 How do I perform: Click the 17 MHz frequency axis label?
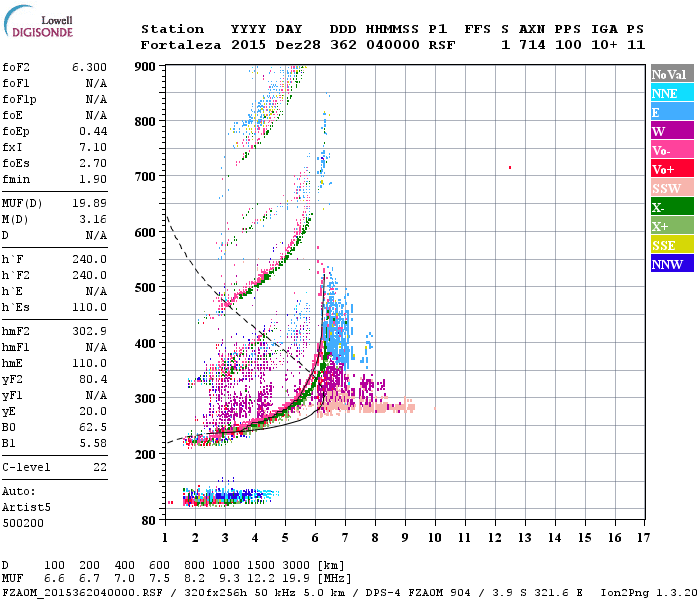pyautogui.click(x=643, y=538)
